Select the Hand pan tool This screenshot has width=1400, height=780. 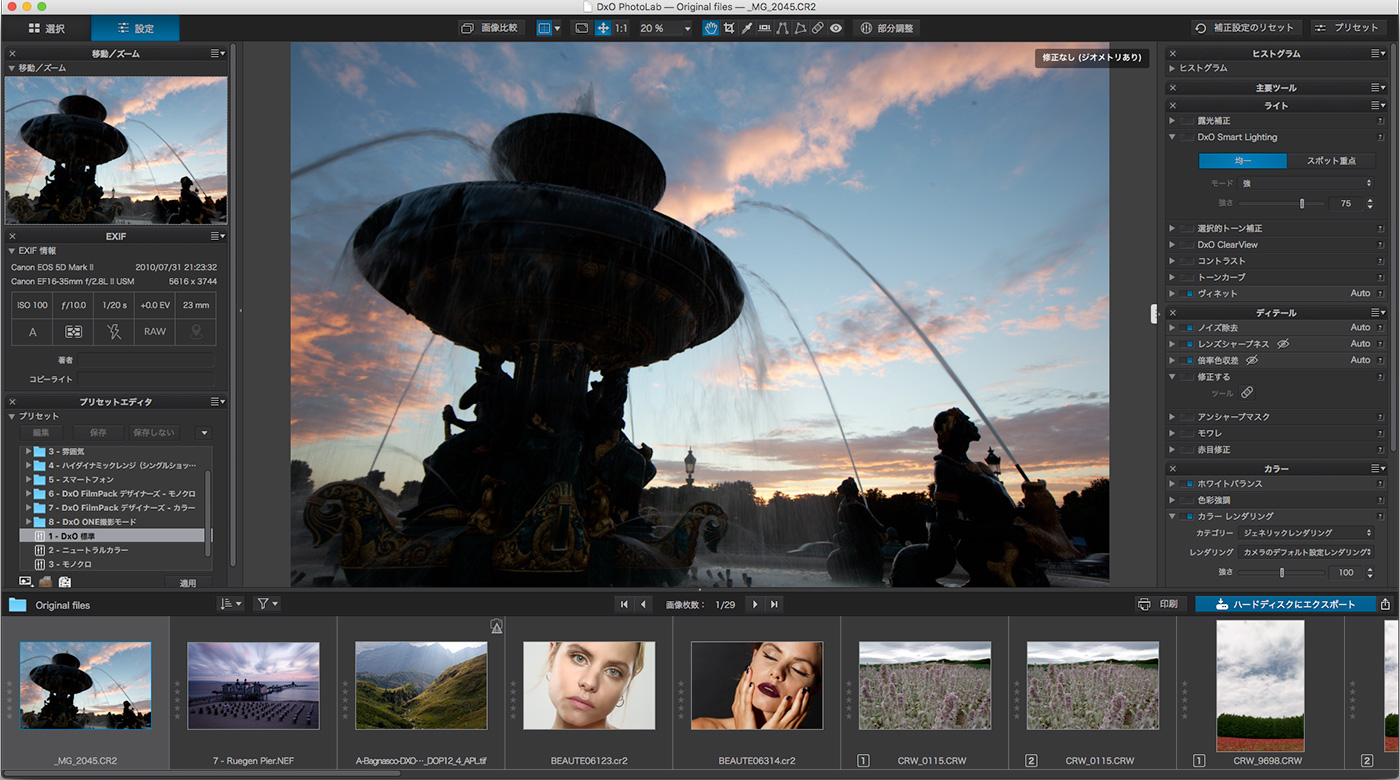coord(710,28)
